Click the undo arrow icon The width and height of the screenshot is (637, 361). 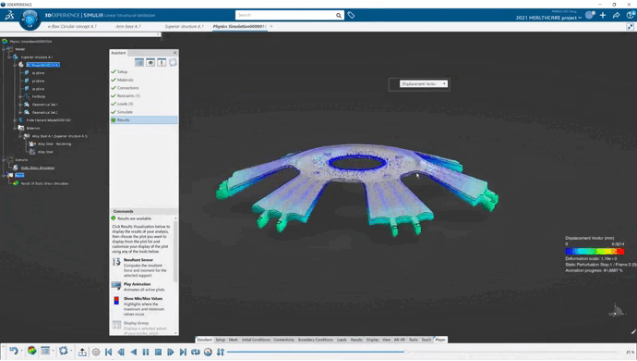tap(13, 351)
